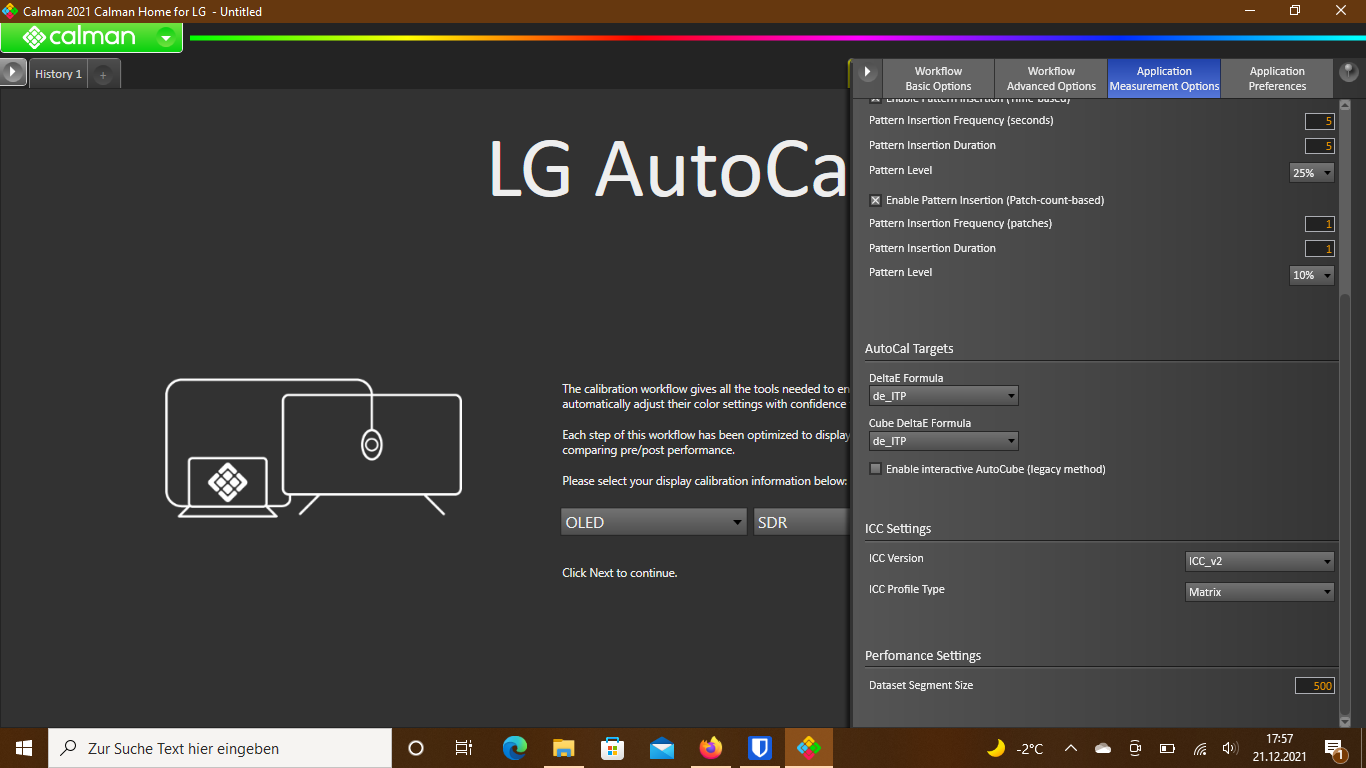Open File Explorer from taskbar
The width and height of the screenshot is (1366, 768).
point(564,748)
